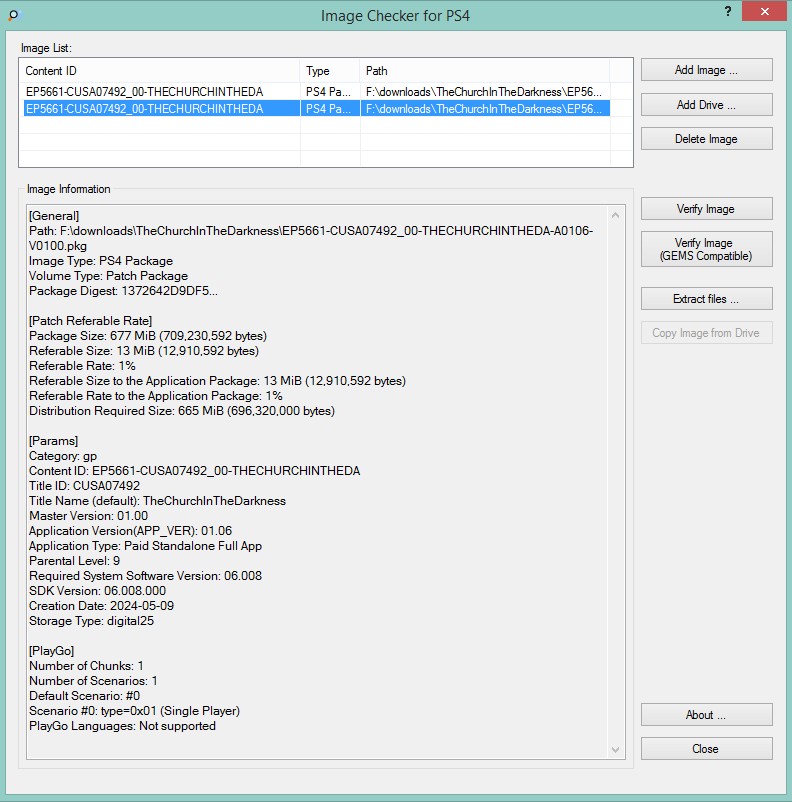Click the Path cell of highlighted row
The width and height of the screenshot is (792, 802).
[484, 108]
